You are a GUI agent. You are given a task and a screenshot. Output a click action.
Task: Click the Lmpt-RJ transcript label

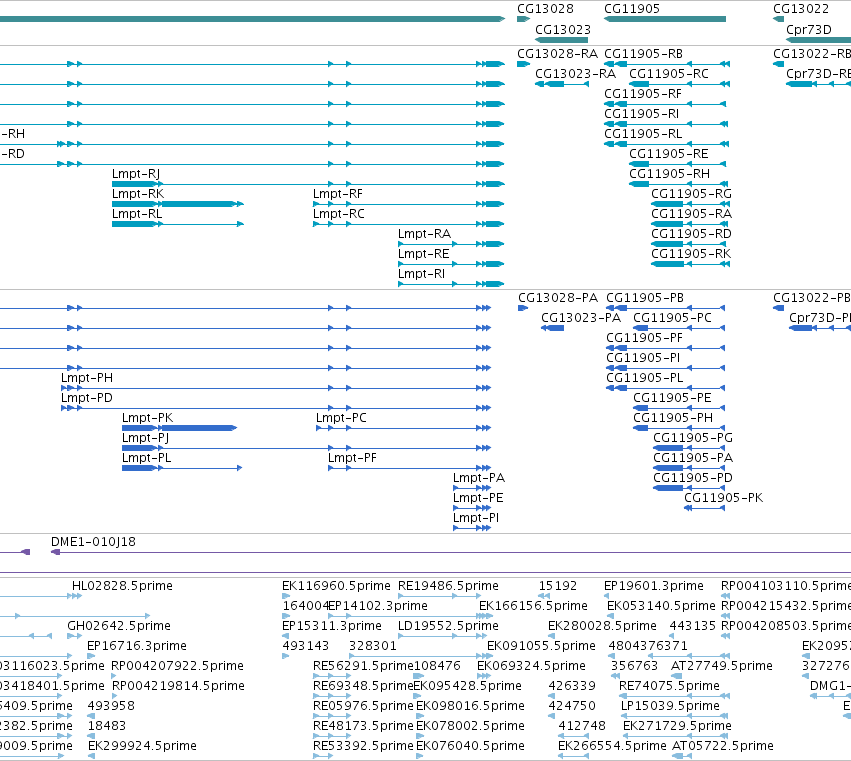[x=136, y=174]
